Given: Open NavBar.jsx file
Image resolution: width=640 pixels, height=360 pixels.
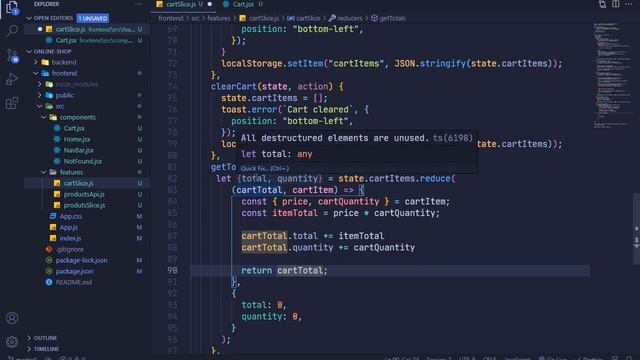Looking at the screenshot, I should tap(78, 150).
